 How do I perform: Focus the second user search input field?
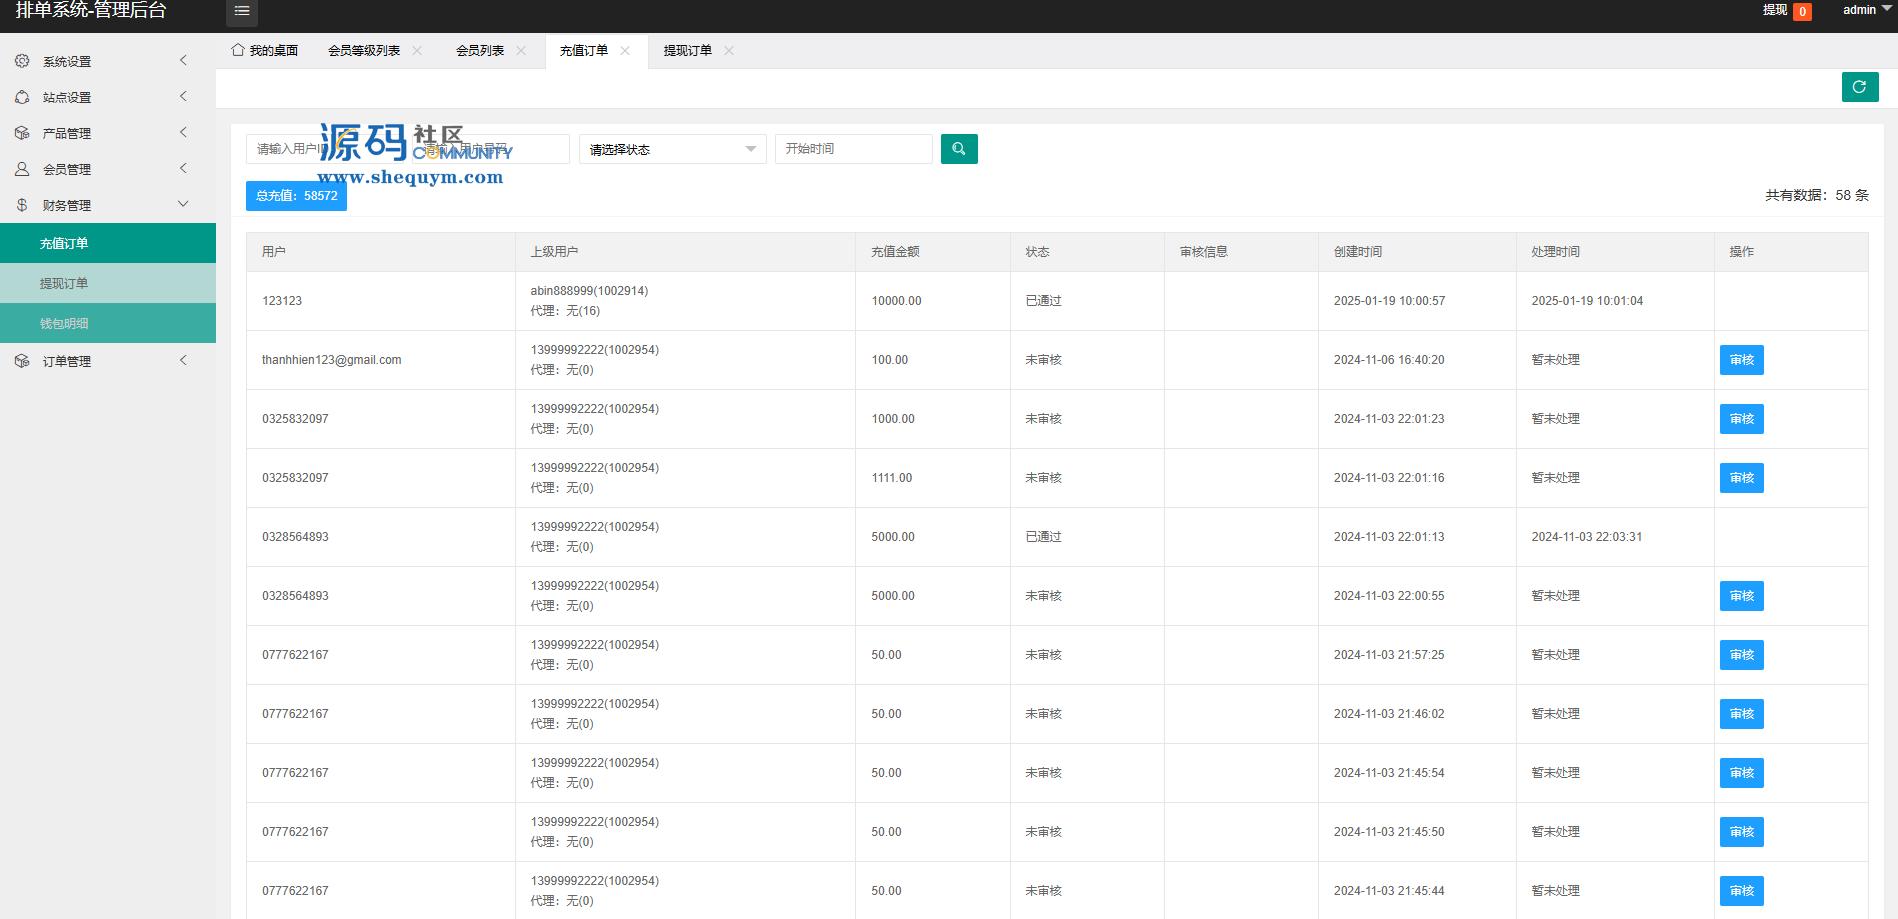pos(492,149)
